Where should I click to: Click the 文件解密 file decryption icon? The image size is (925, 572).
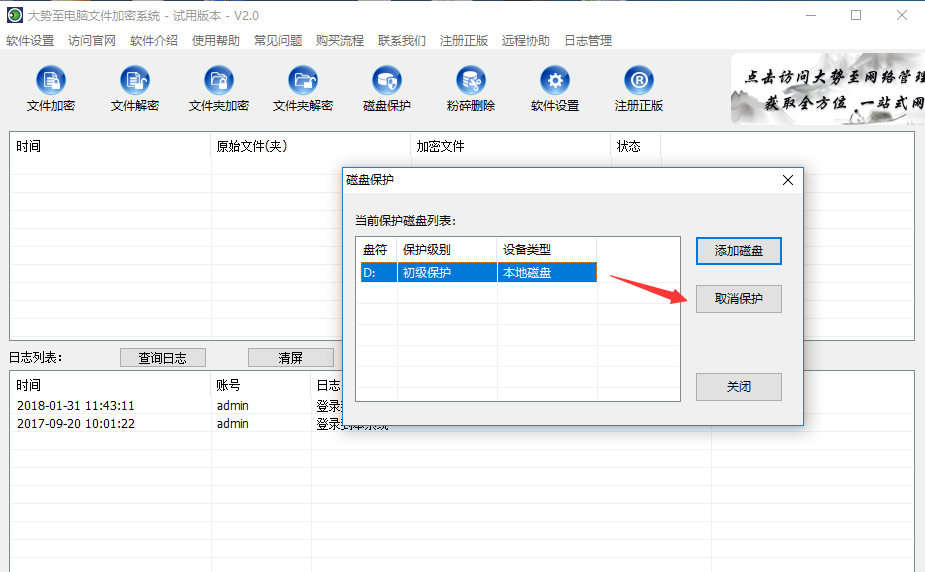(135, 81)
